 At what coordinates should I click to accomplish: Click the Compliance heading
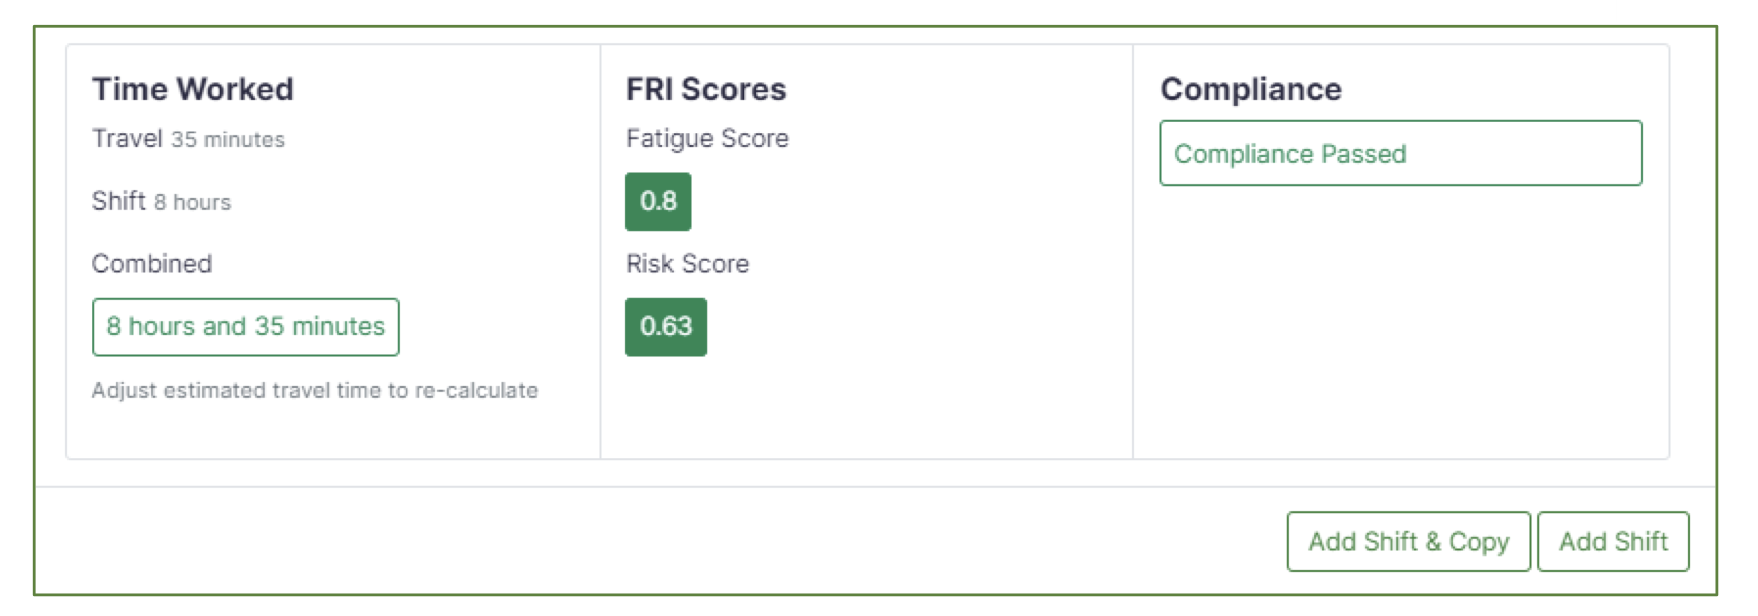1251,90
